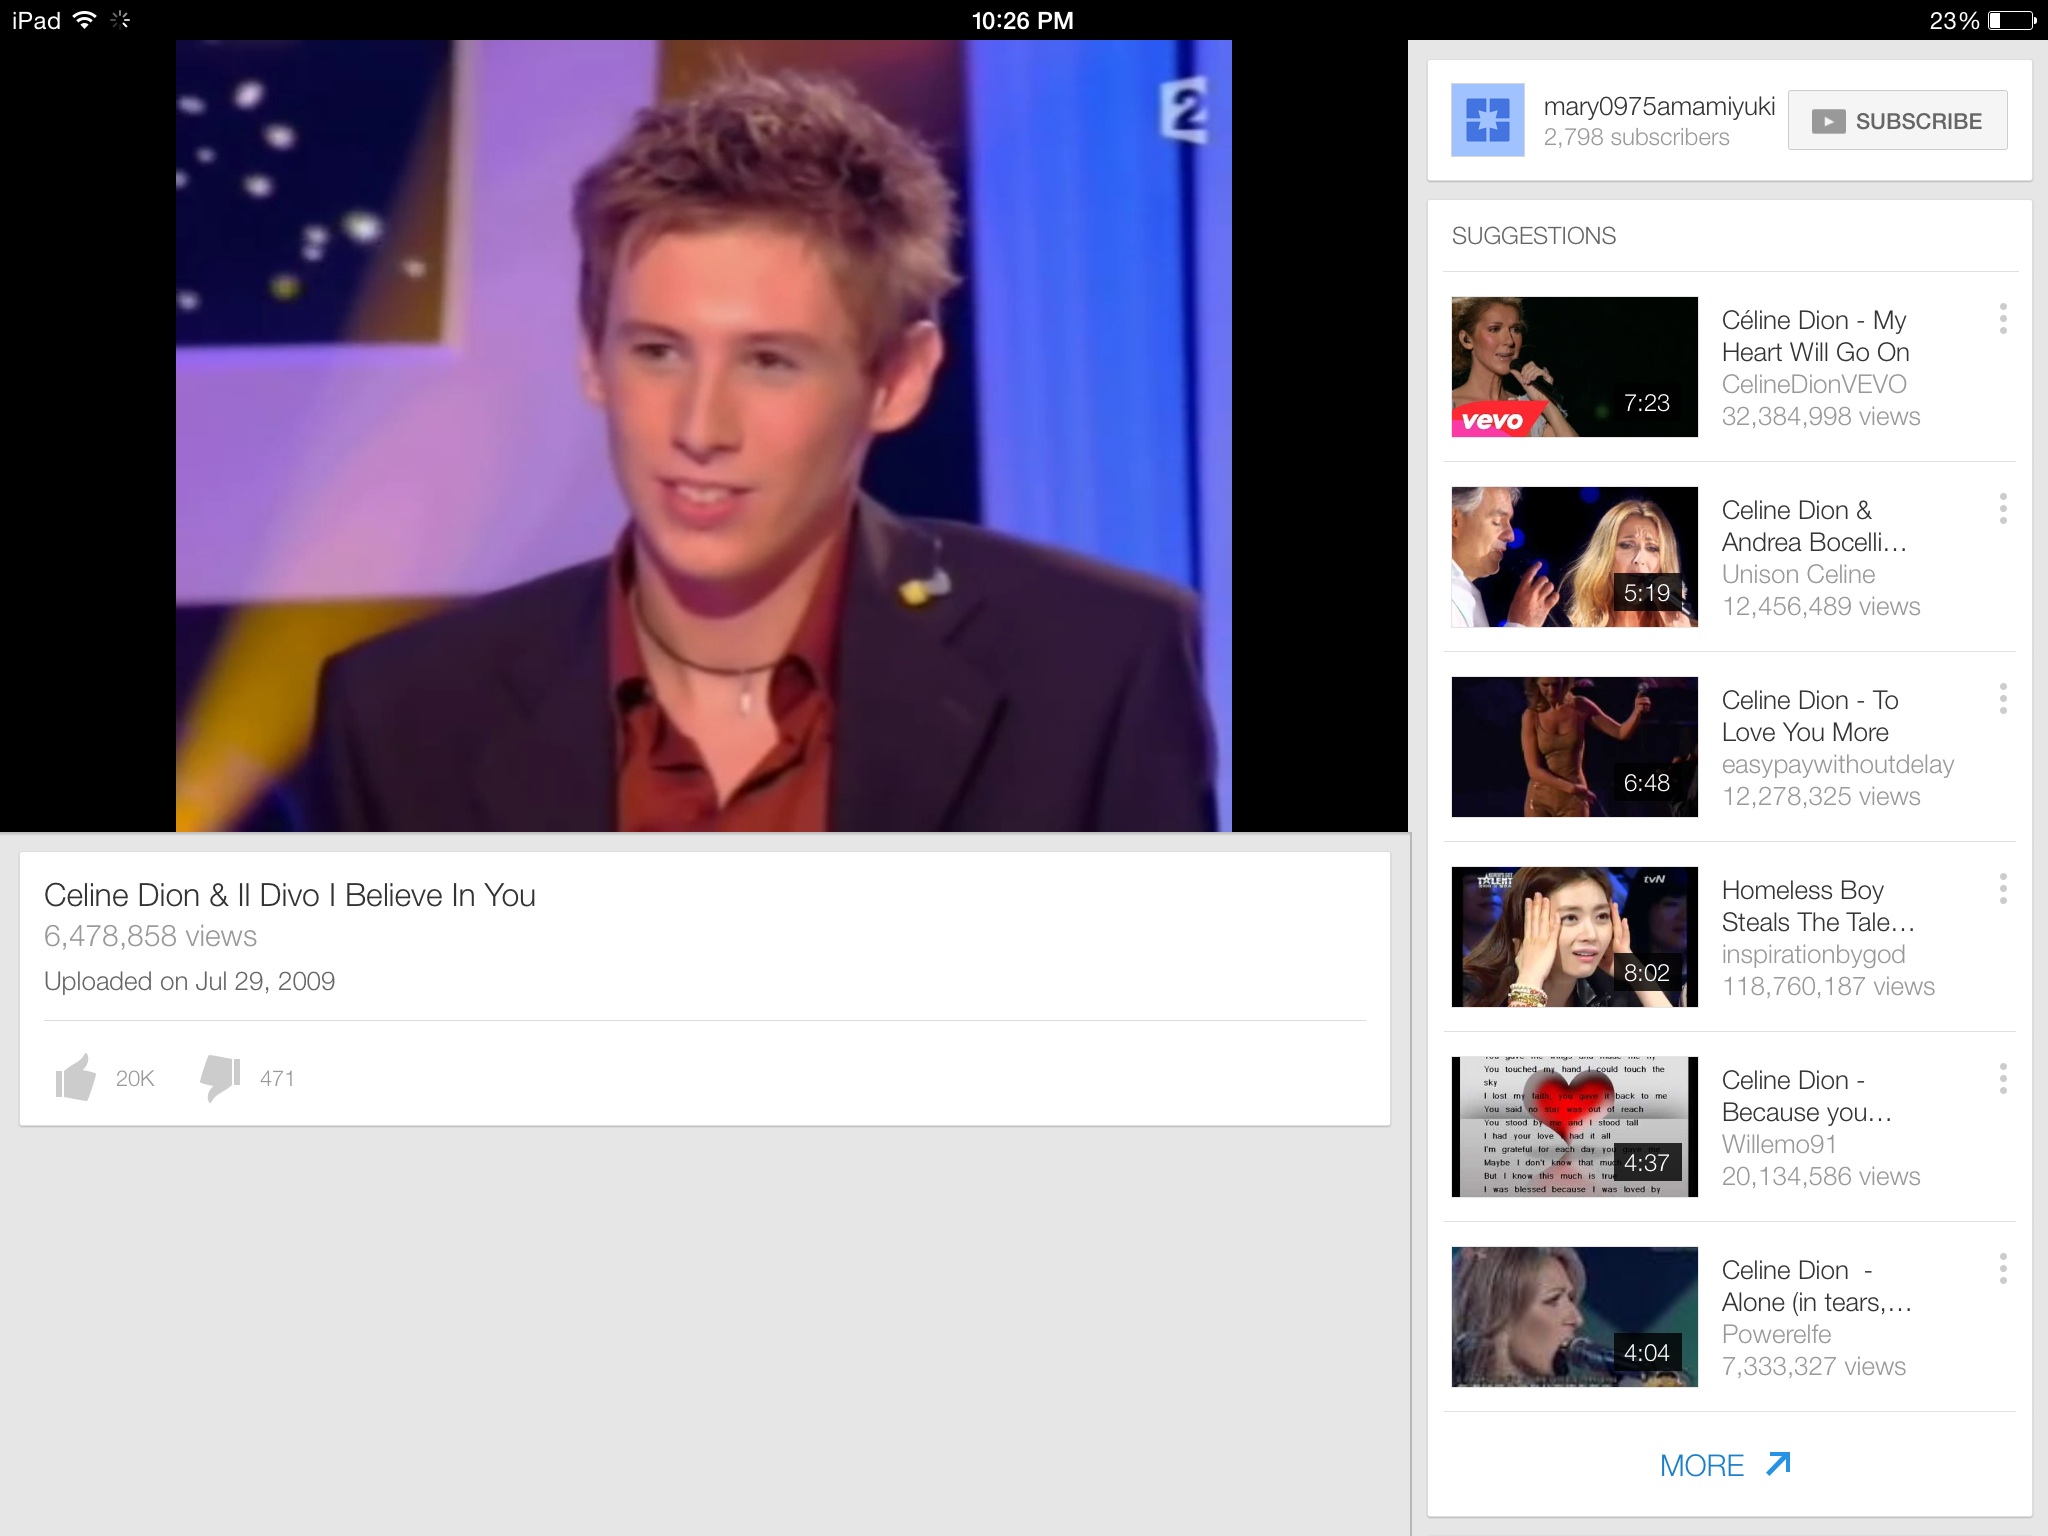Open options for Celine Dion & Andrea Bocelli
This screenshot has width=2048, height=1536.
[x=2003, y=509]
